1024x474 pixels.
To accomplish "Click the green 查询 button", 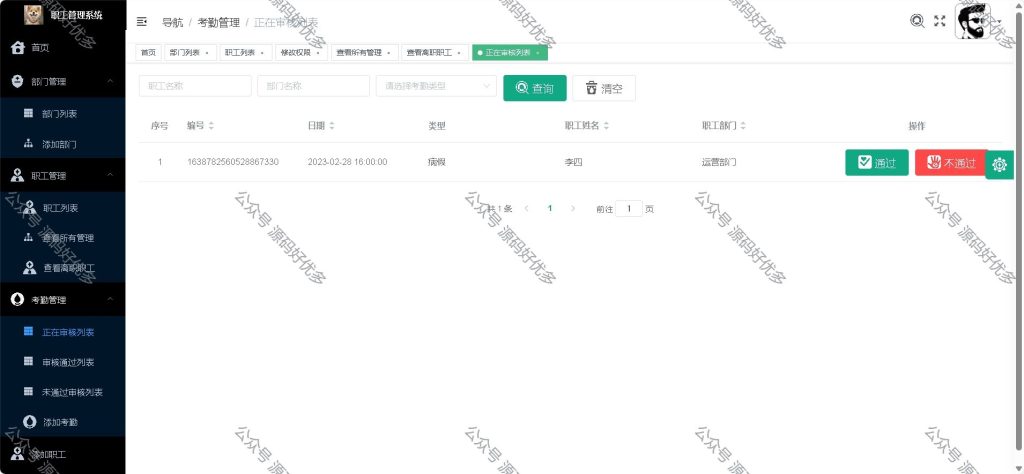I will pos(535,88).
